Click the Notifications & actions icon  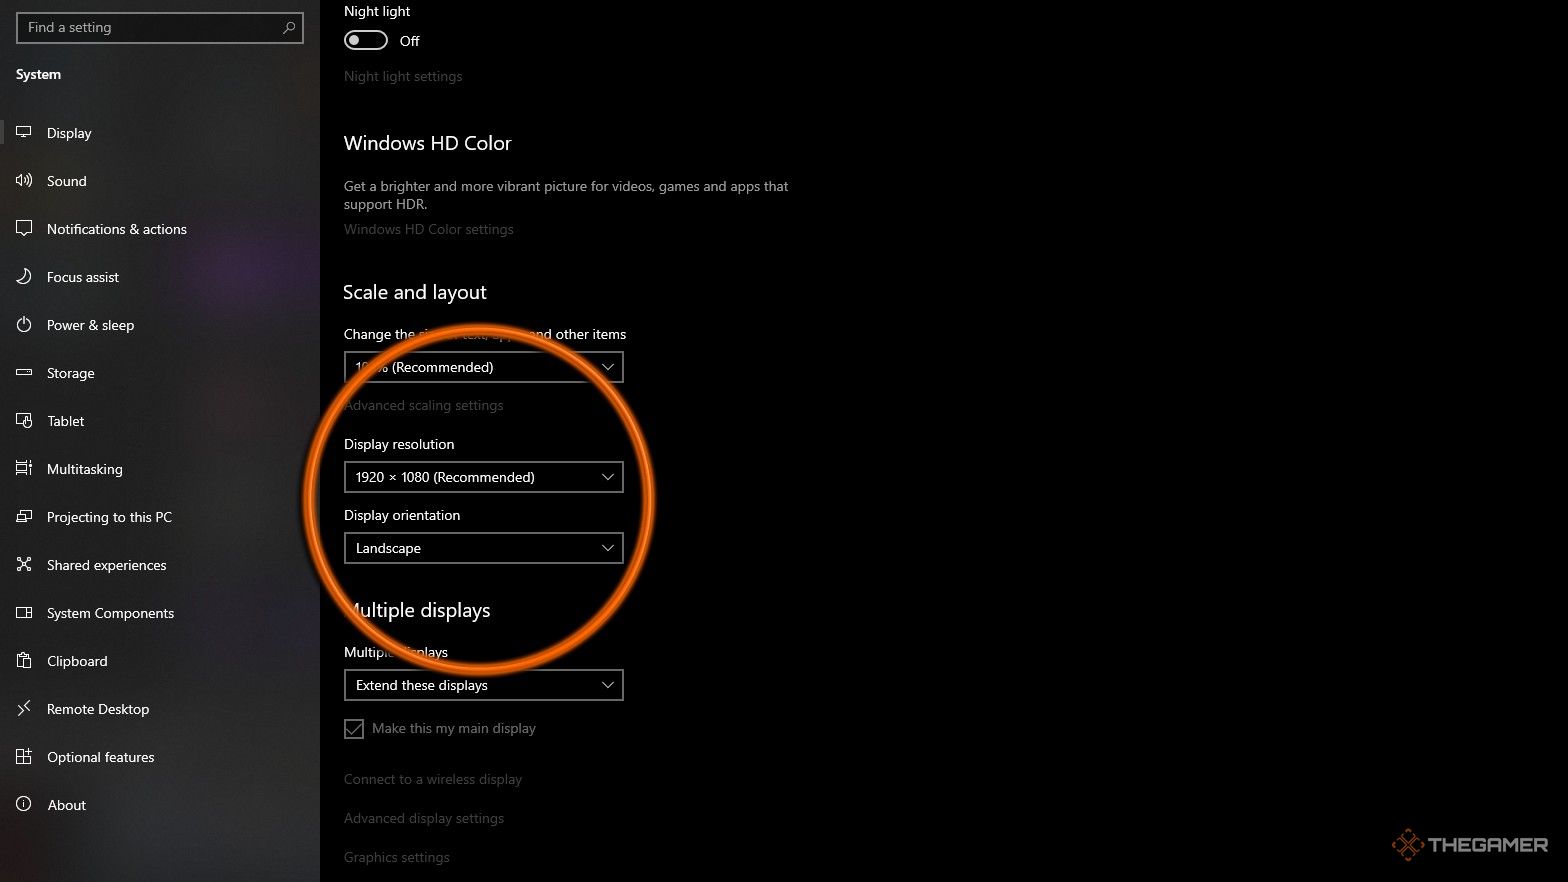pyautogui.click(x=24, y=228)
